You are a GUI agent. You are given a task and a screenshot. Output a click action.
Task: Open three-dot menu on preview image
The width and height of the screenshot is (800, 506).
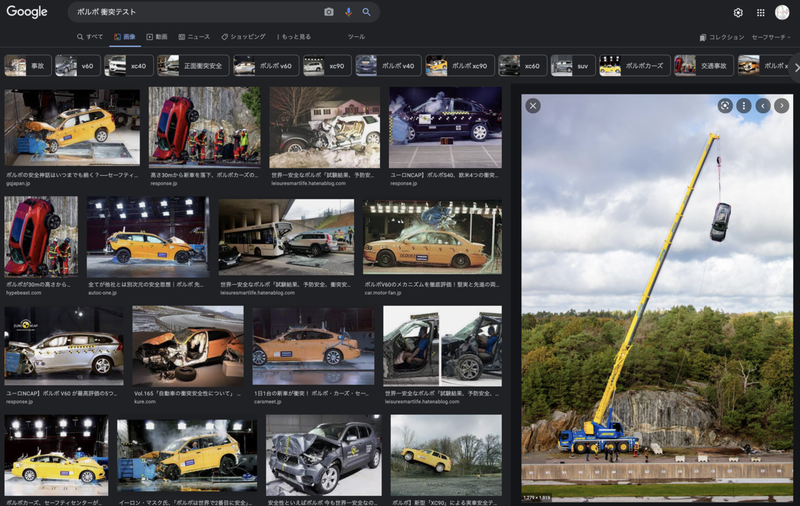pyautogui.click(x=744, y=105)
